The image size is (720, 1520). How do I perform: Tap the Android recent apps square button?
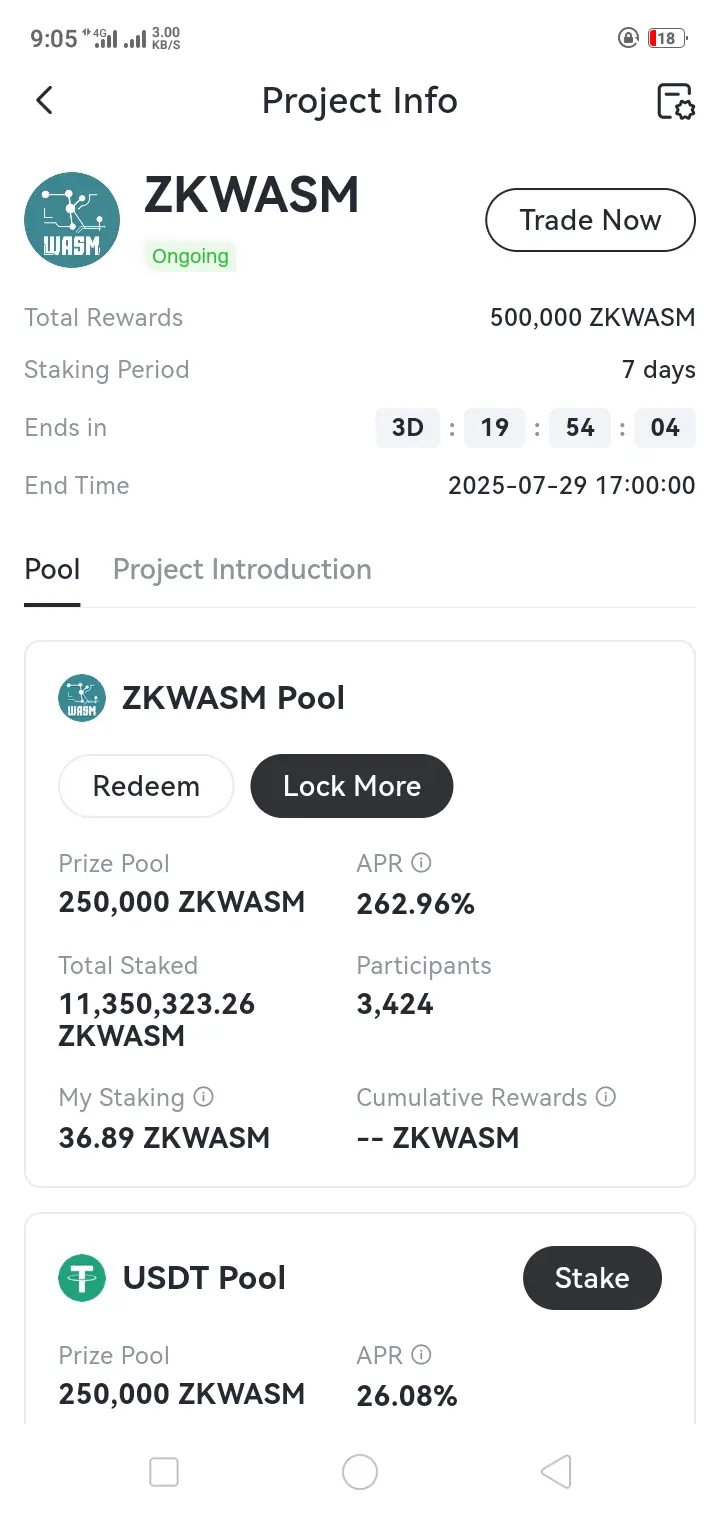pos(164,1472)
